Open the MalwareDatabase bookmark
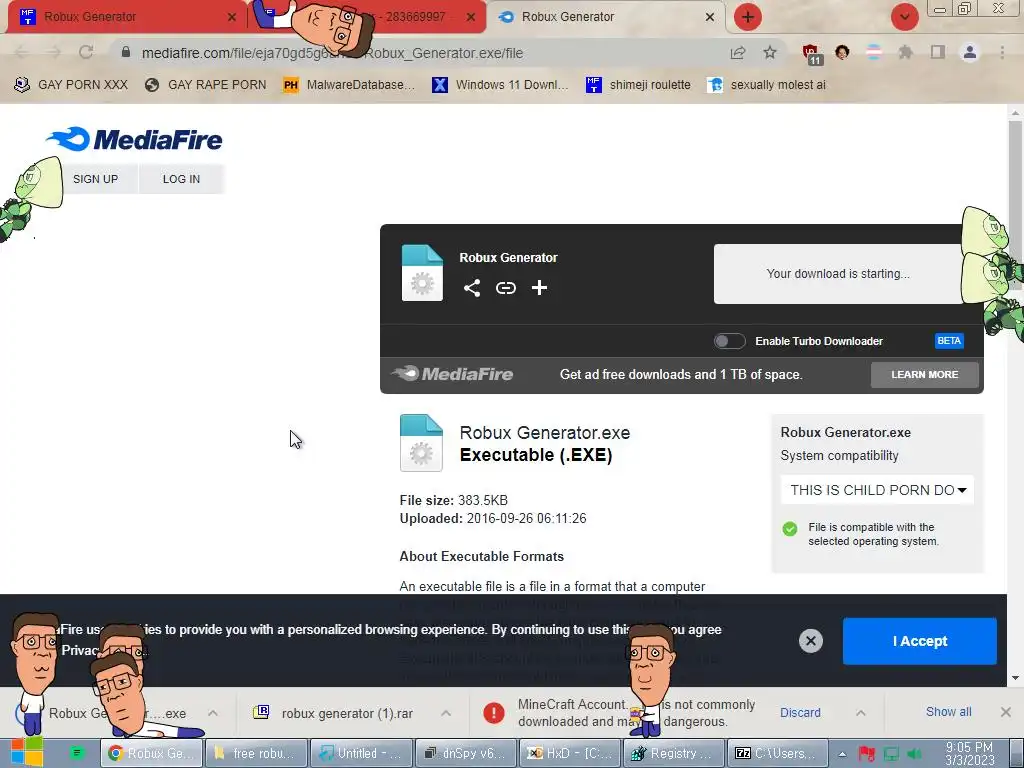The image size is (1024, 768). tap(349, 84)
